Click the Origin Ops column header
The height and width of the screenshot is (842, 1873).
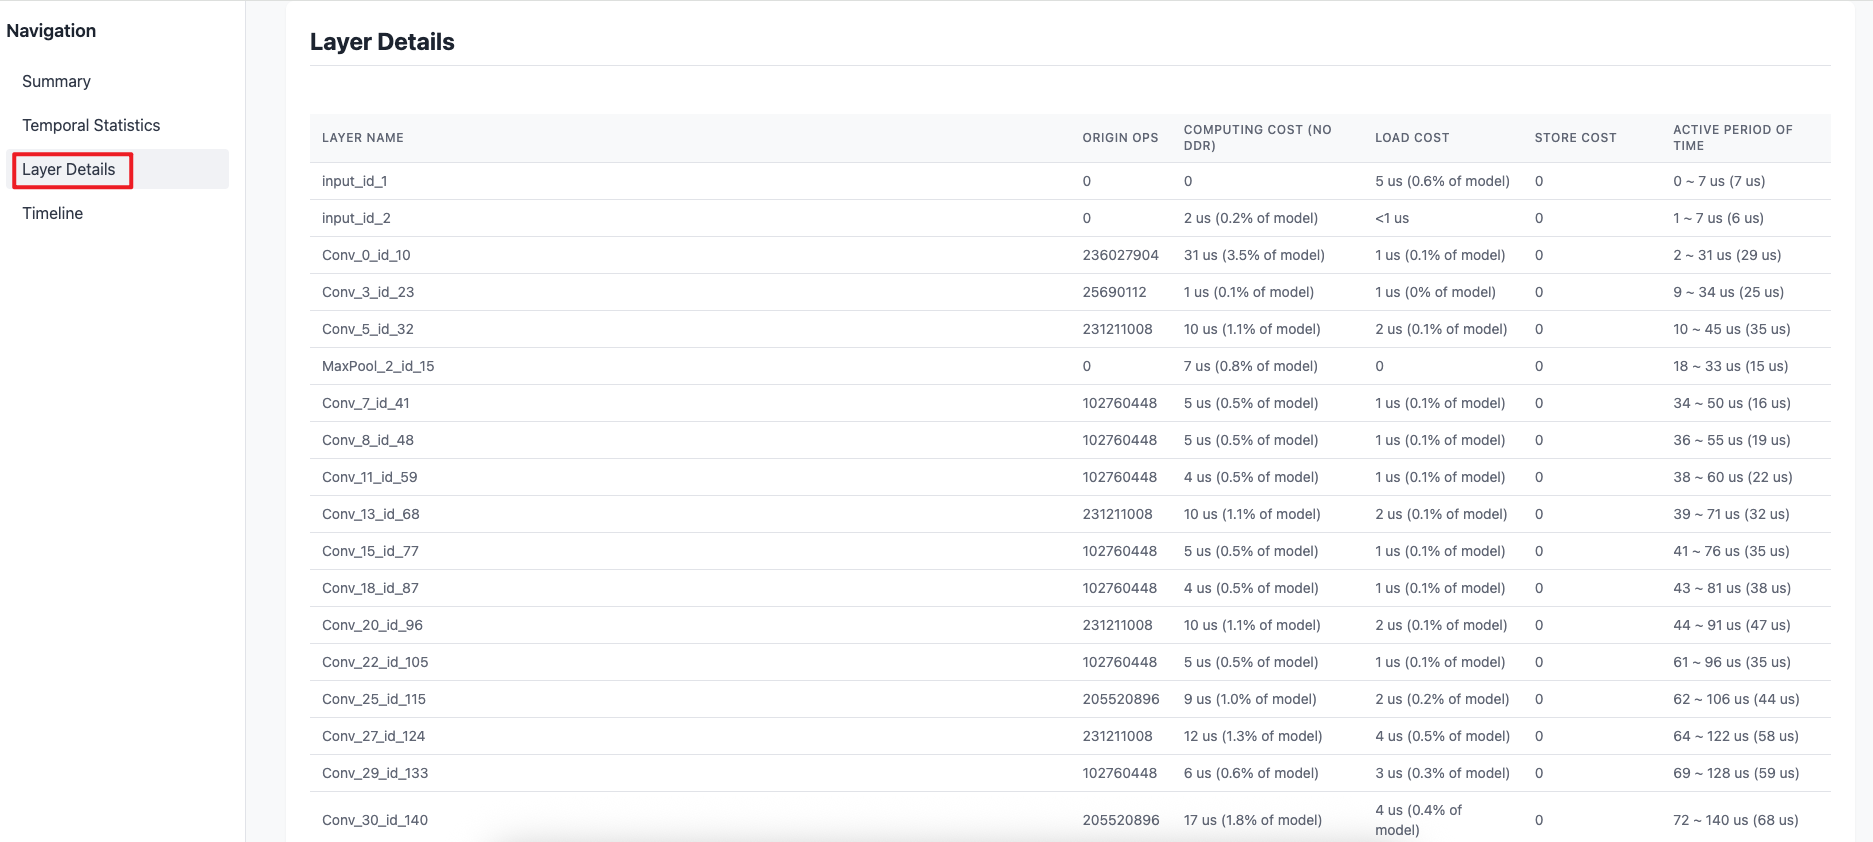(1120, 138)
